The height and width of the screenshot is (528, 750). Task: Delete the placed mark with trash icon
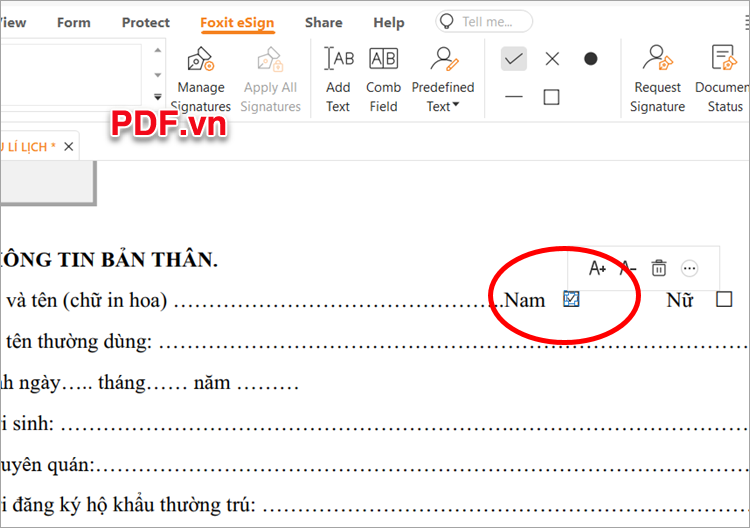pyautogui.click(x=658, y=268)
